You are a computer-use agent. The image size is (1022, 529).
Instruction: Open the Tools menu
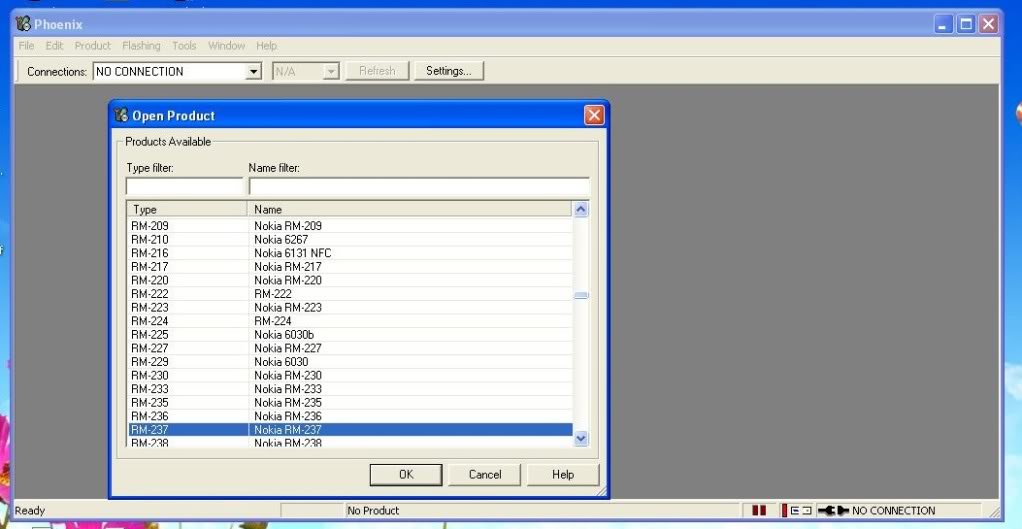pyautogui.click(x=184, y=46)
